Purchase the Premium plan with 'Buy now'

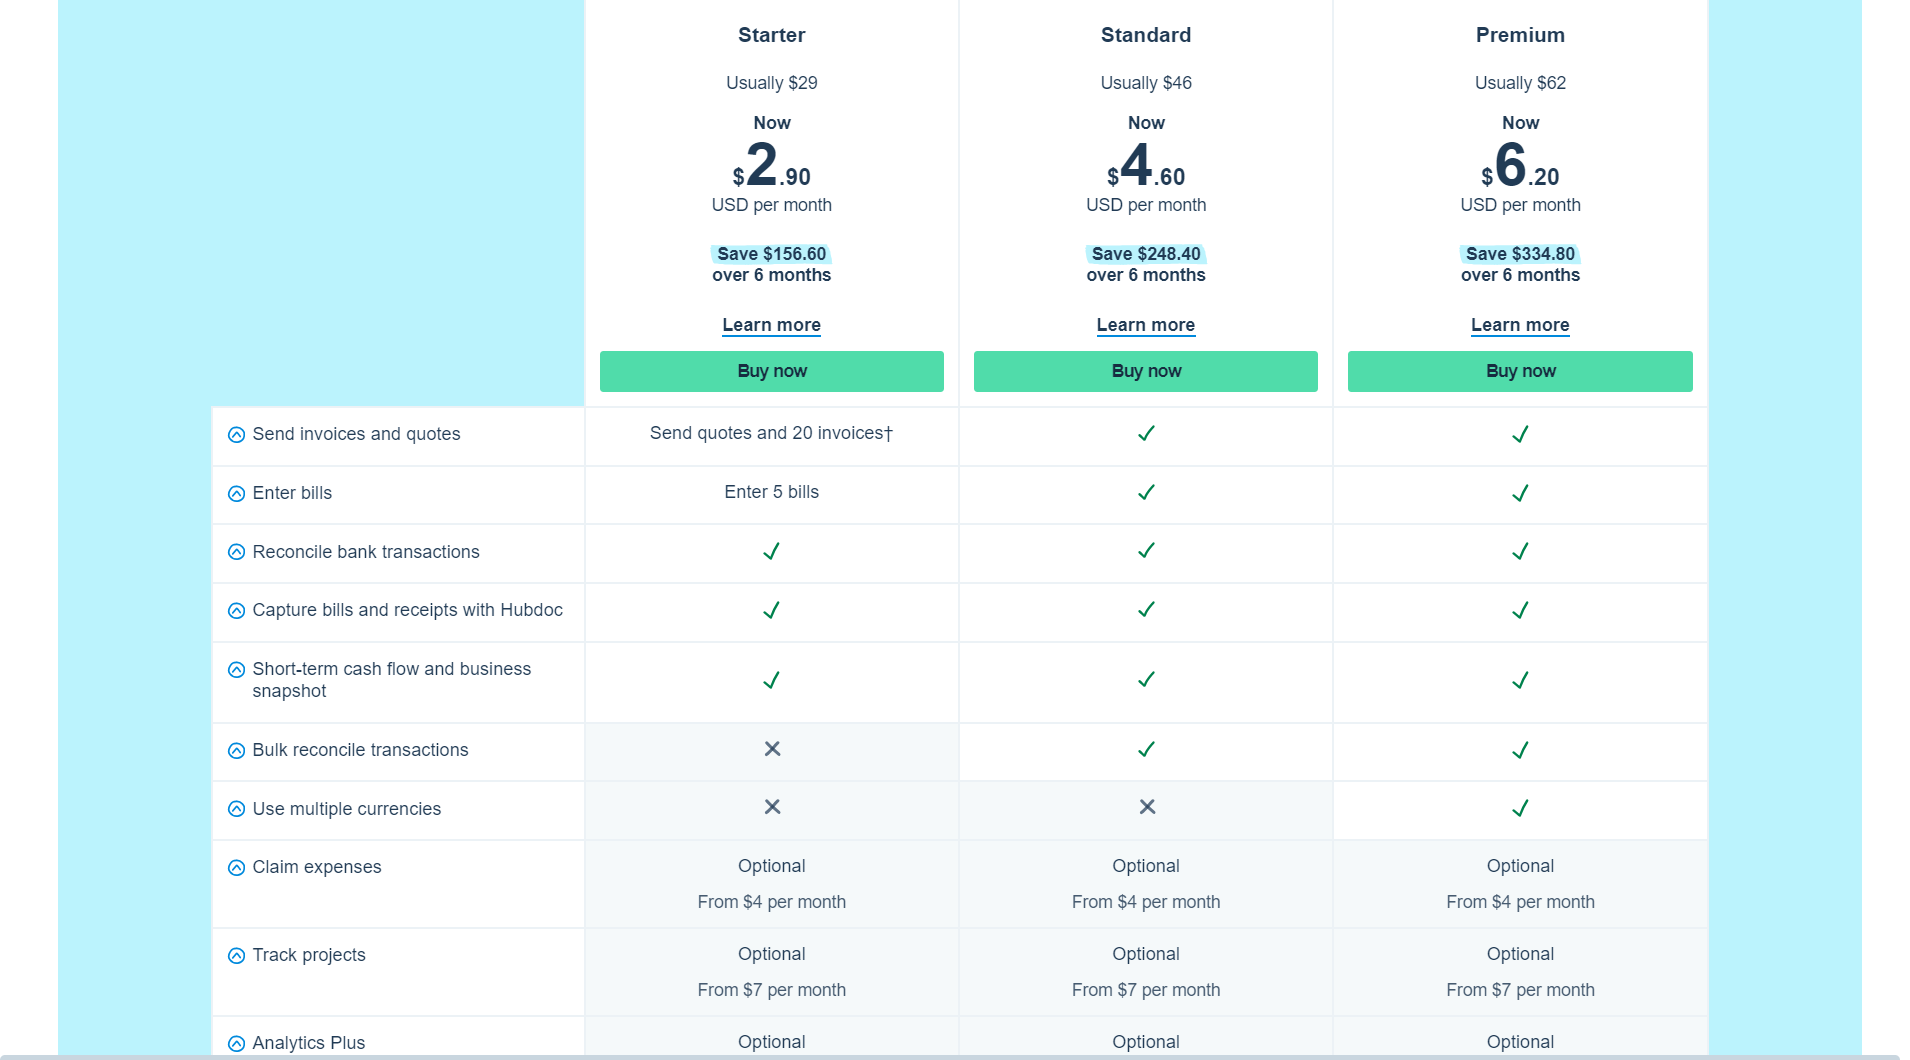(x=1519, y=371)
